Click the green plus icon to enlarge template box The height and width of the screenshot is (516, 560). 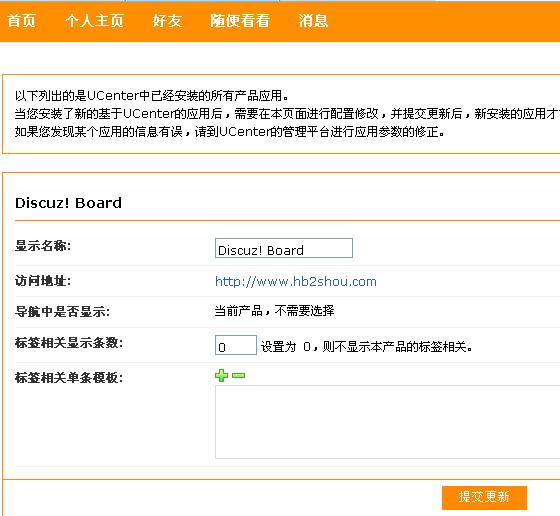pos(221,375)
